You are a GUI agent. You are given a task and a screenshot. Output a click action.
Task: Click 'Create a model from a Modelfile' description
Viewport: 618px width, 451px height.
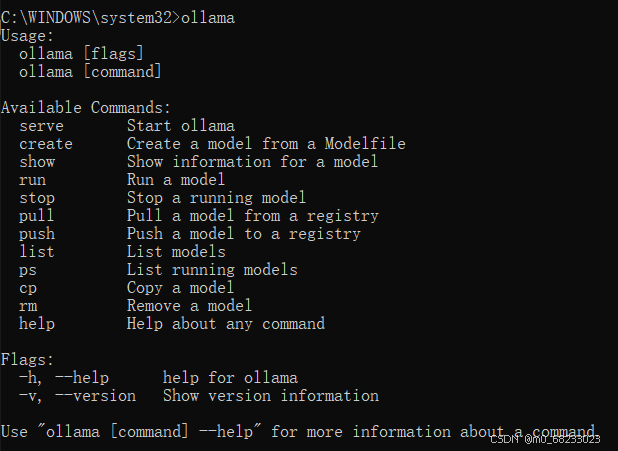[266, 144]
